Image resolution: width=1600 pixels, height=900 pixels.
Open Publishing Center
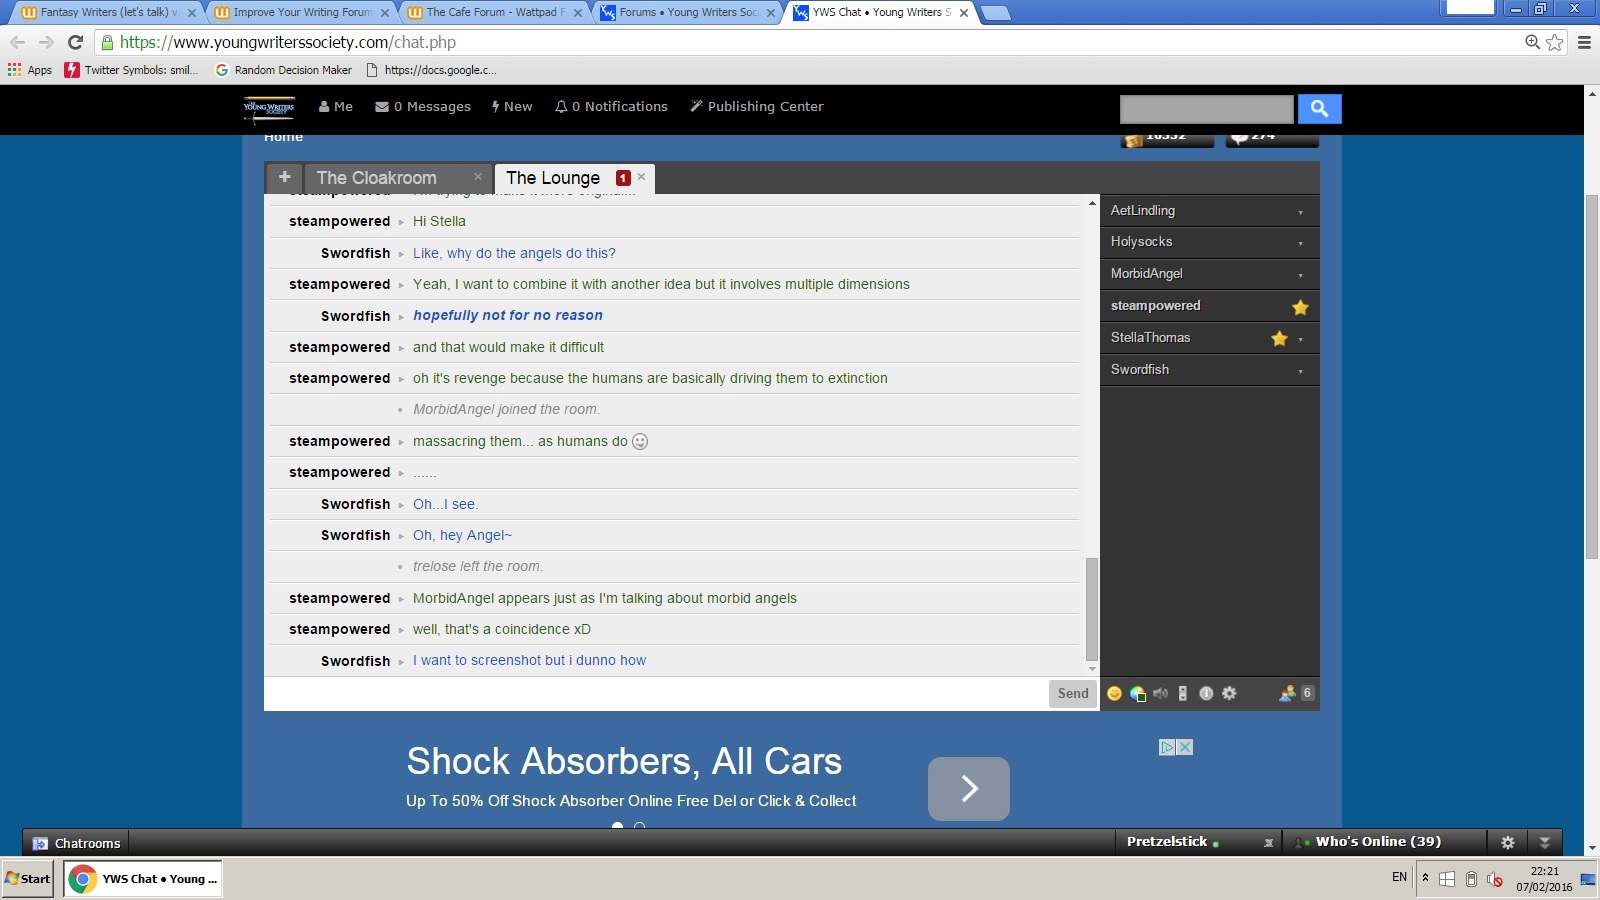tap(757, 106)
